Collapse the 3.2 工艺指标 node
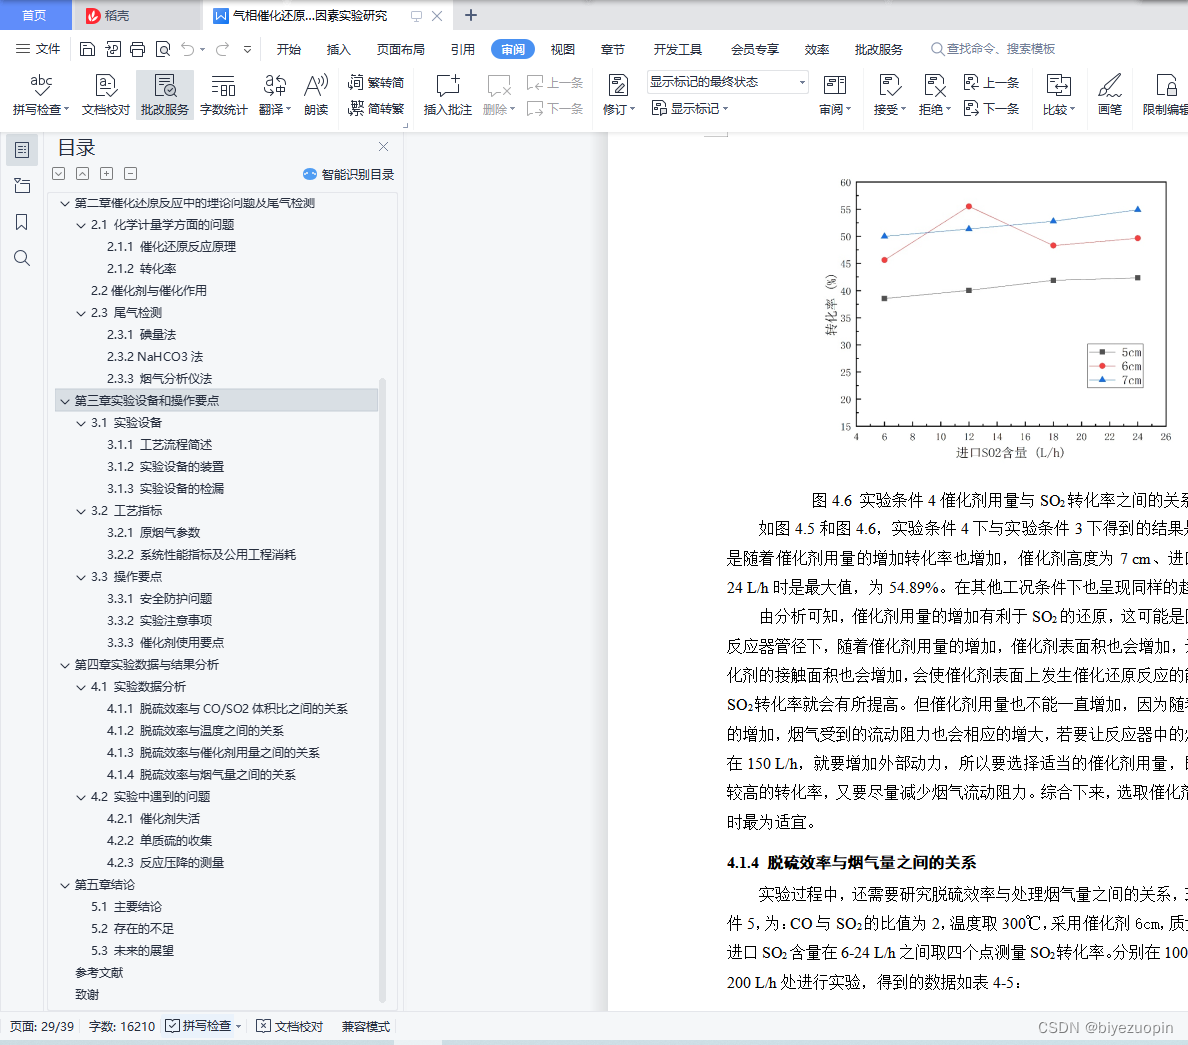Viewport: 1188px width, 1045px height. point(81,511)
